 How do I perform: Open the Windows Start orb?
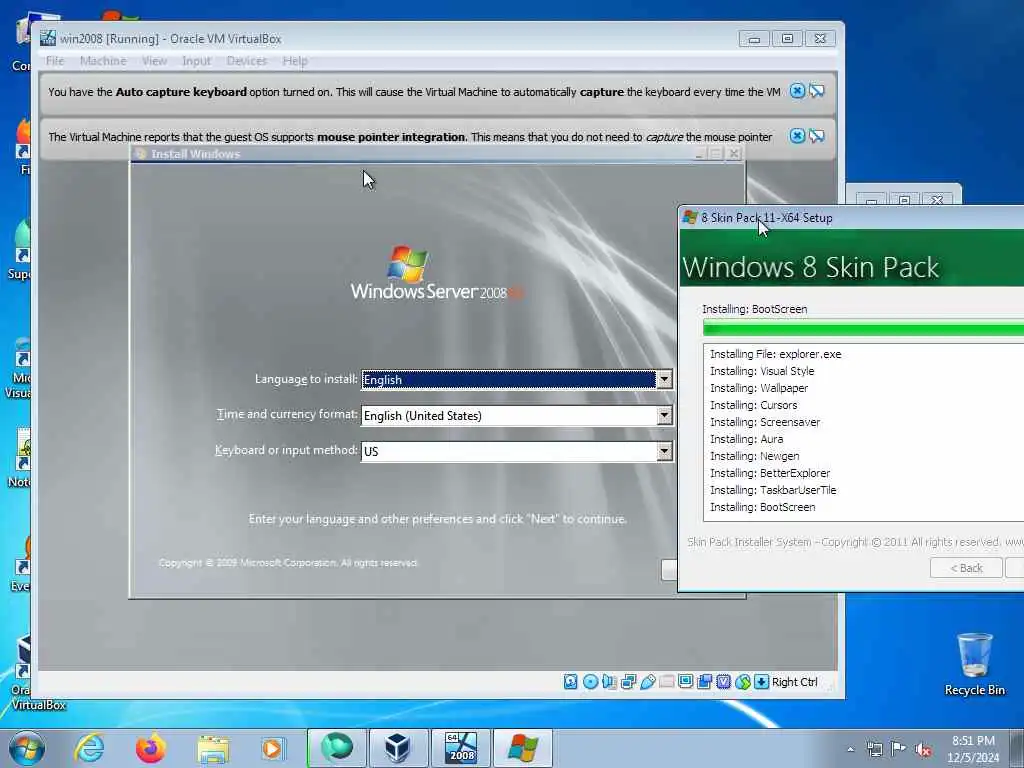(x=27, y=748)
